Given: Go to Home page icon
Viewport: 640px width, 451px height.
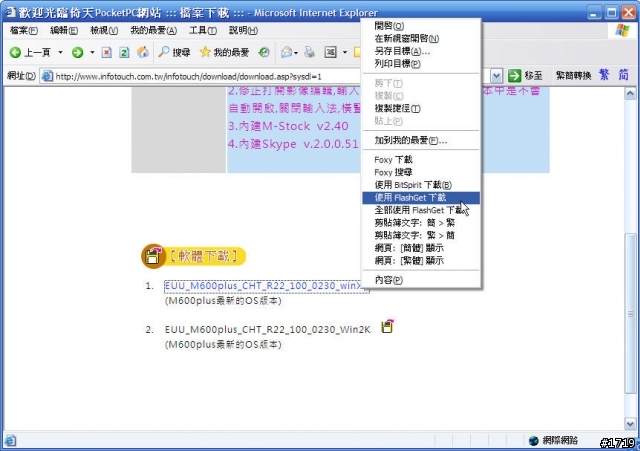Looking at the screenshot, I should tap(143, 52).
